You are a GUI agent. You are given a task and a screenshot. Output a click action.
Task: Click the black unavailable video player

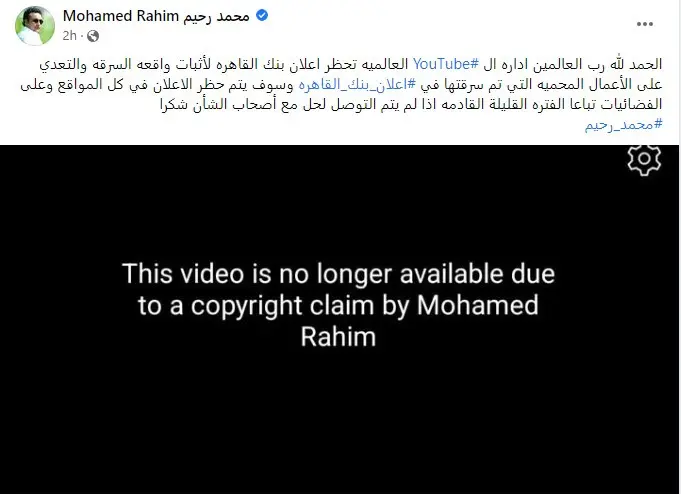coord(339,319)
